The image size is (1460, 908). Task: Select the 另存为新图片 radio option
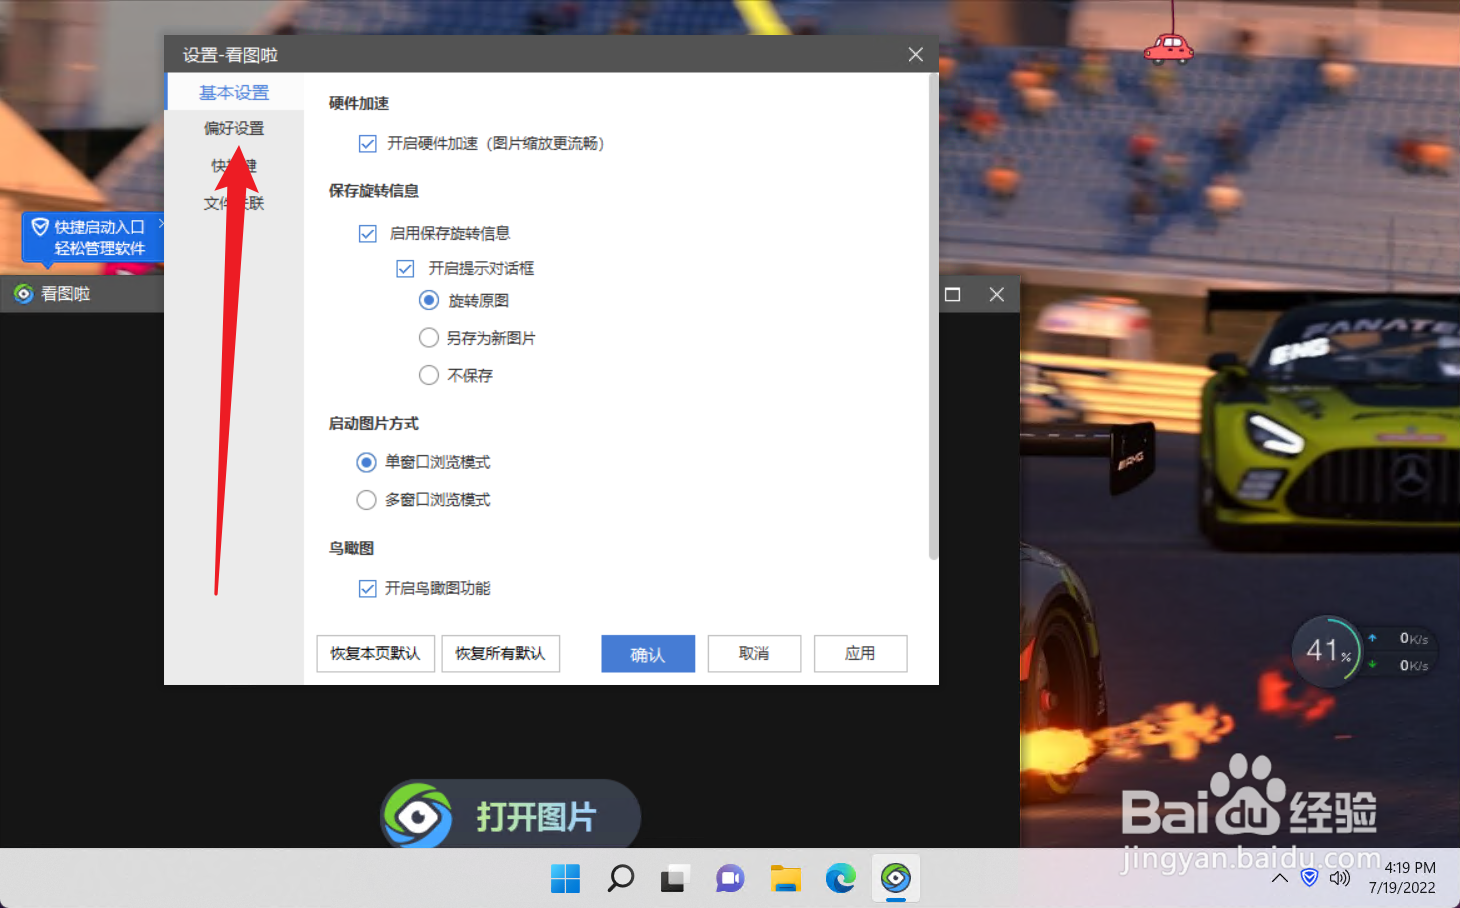429,338
